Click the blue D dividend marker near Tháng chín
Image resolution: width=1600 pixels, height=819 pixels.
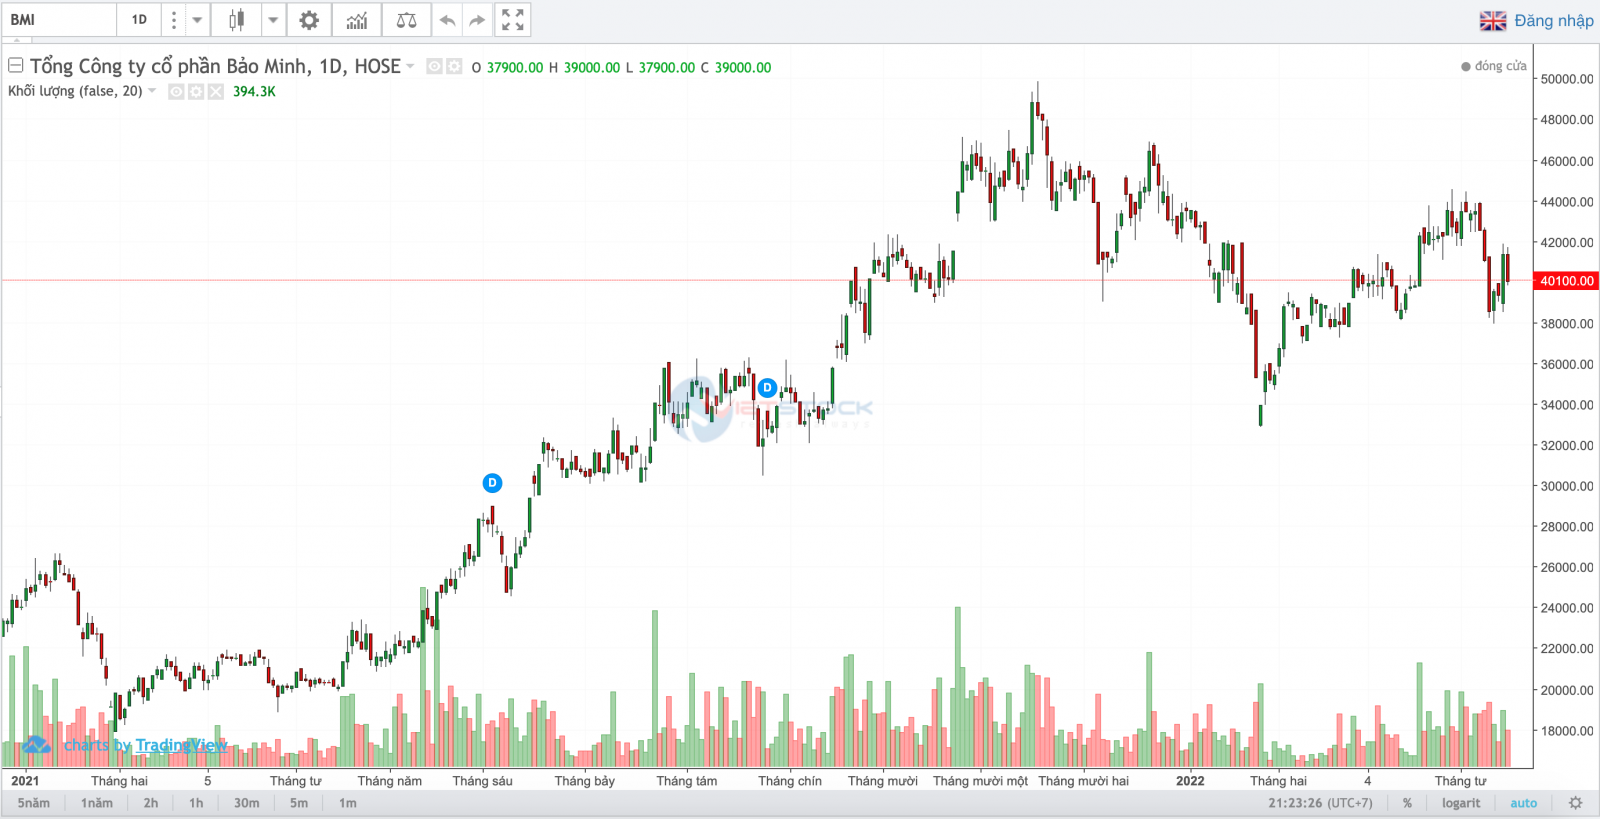[767, 388]
